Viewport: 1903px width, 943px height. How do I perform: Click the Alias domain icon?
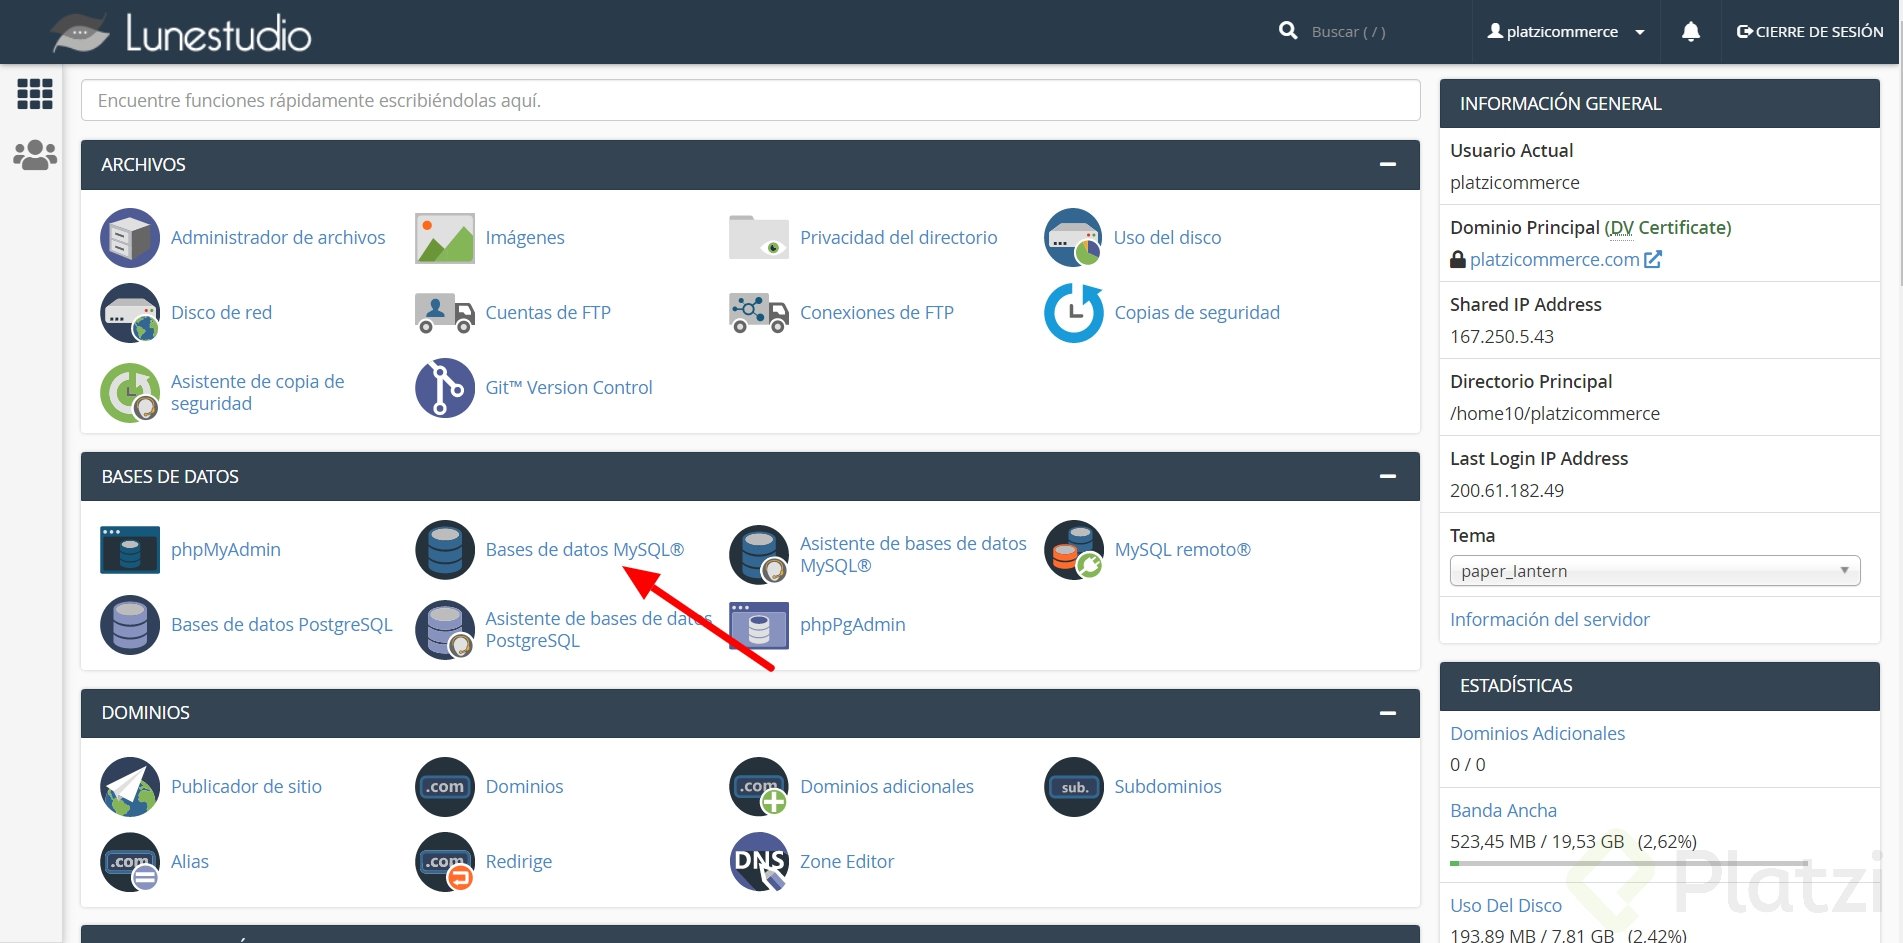[x=130, y=862]
